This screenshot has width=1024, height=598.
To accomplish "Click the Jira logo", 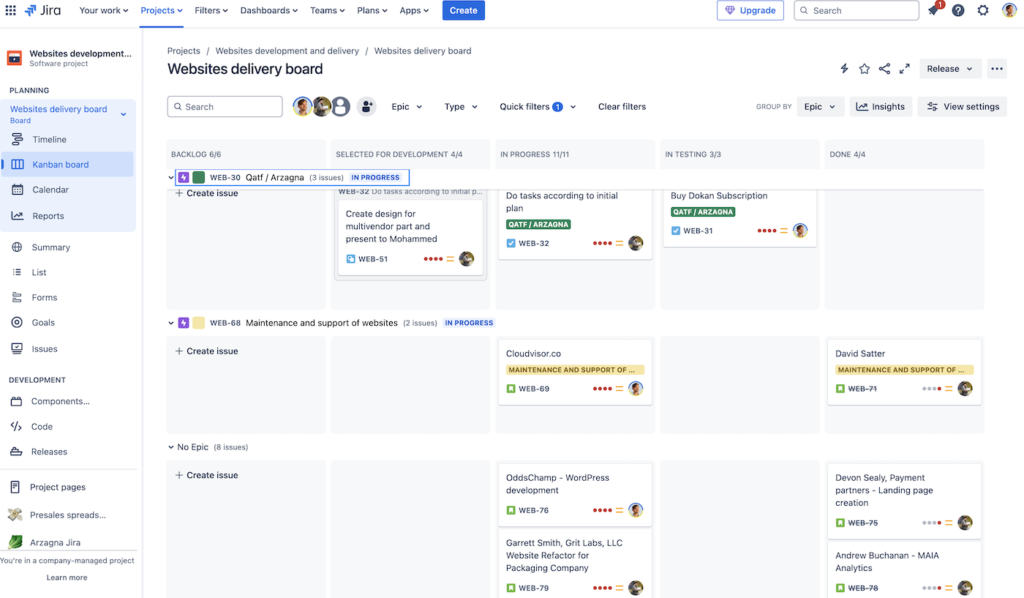I will click(x=42, y=10).
